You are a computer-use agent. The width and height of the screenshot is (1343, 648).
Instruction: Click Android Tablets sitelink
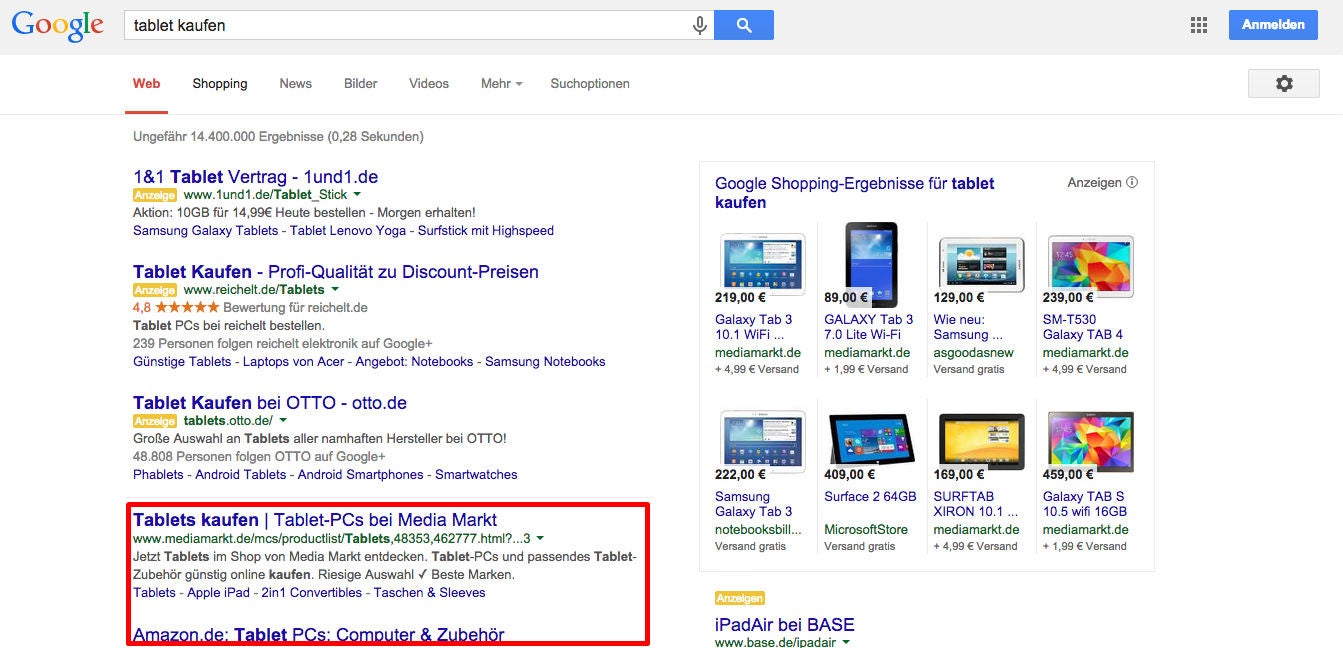pyautogui.click(x=241, y=475)
